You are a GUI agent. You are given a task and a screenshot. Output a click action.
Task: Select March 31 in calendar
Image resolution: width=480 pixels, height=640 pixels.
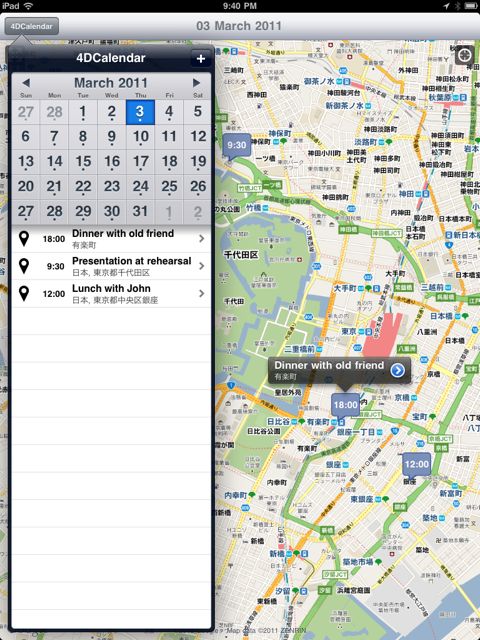pos(140,212)
